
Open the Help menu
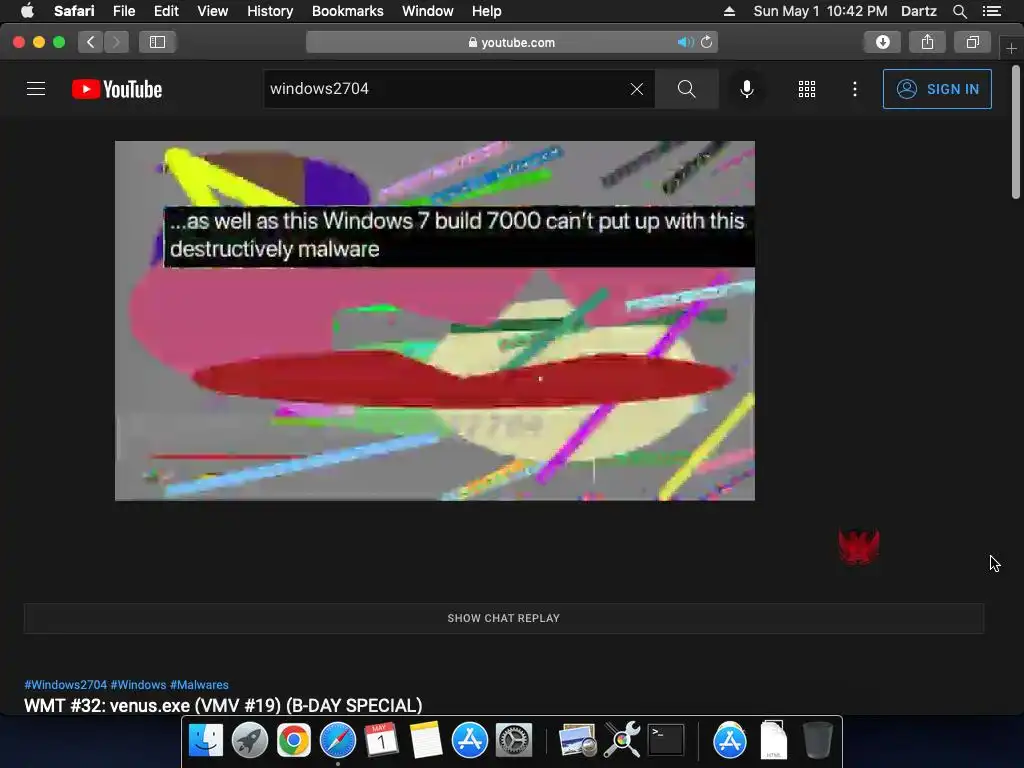(x=487, y=11)
